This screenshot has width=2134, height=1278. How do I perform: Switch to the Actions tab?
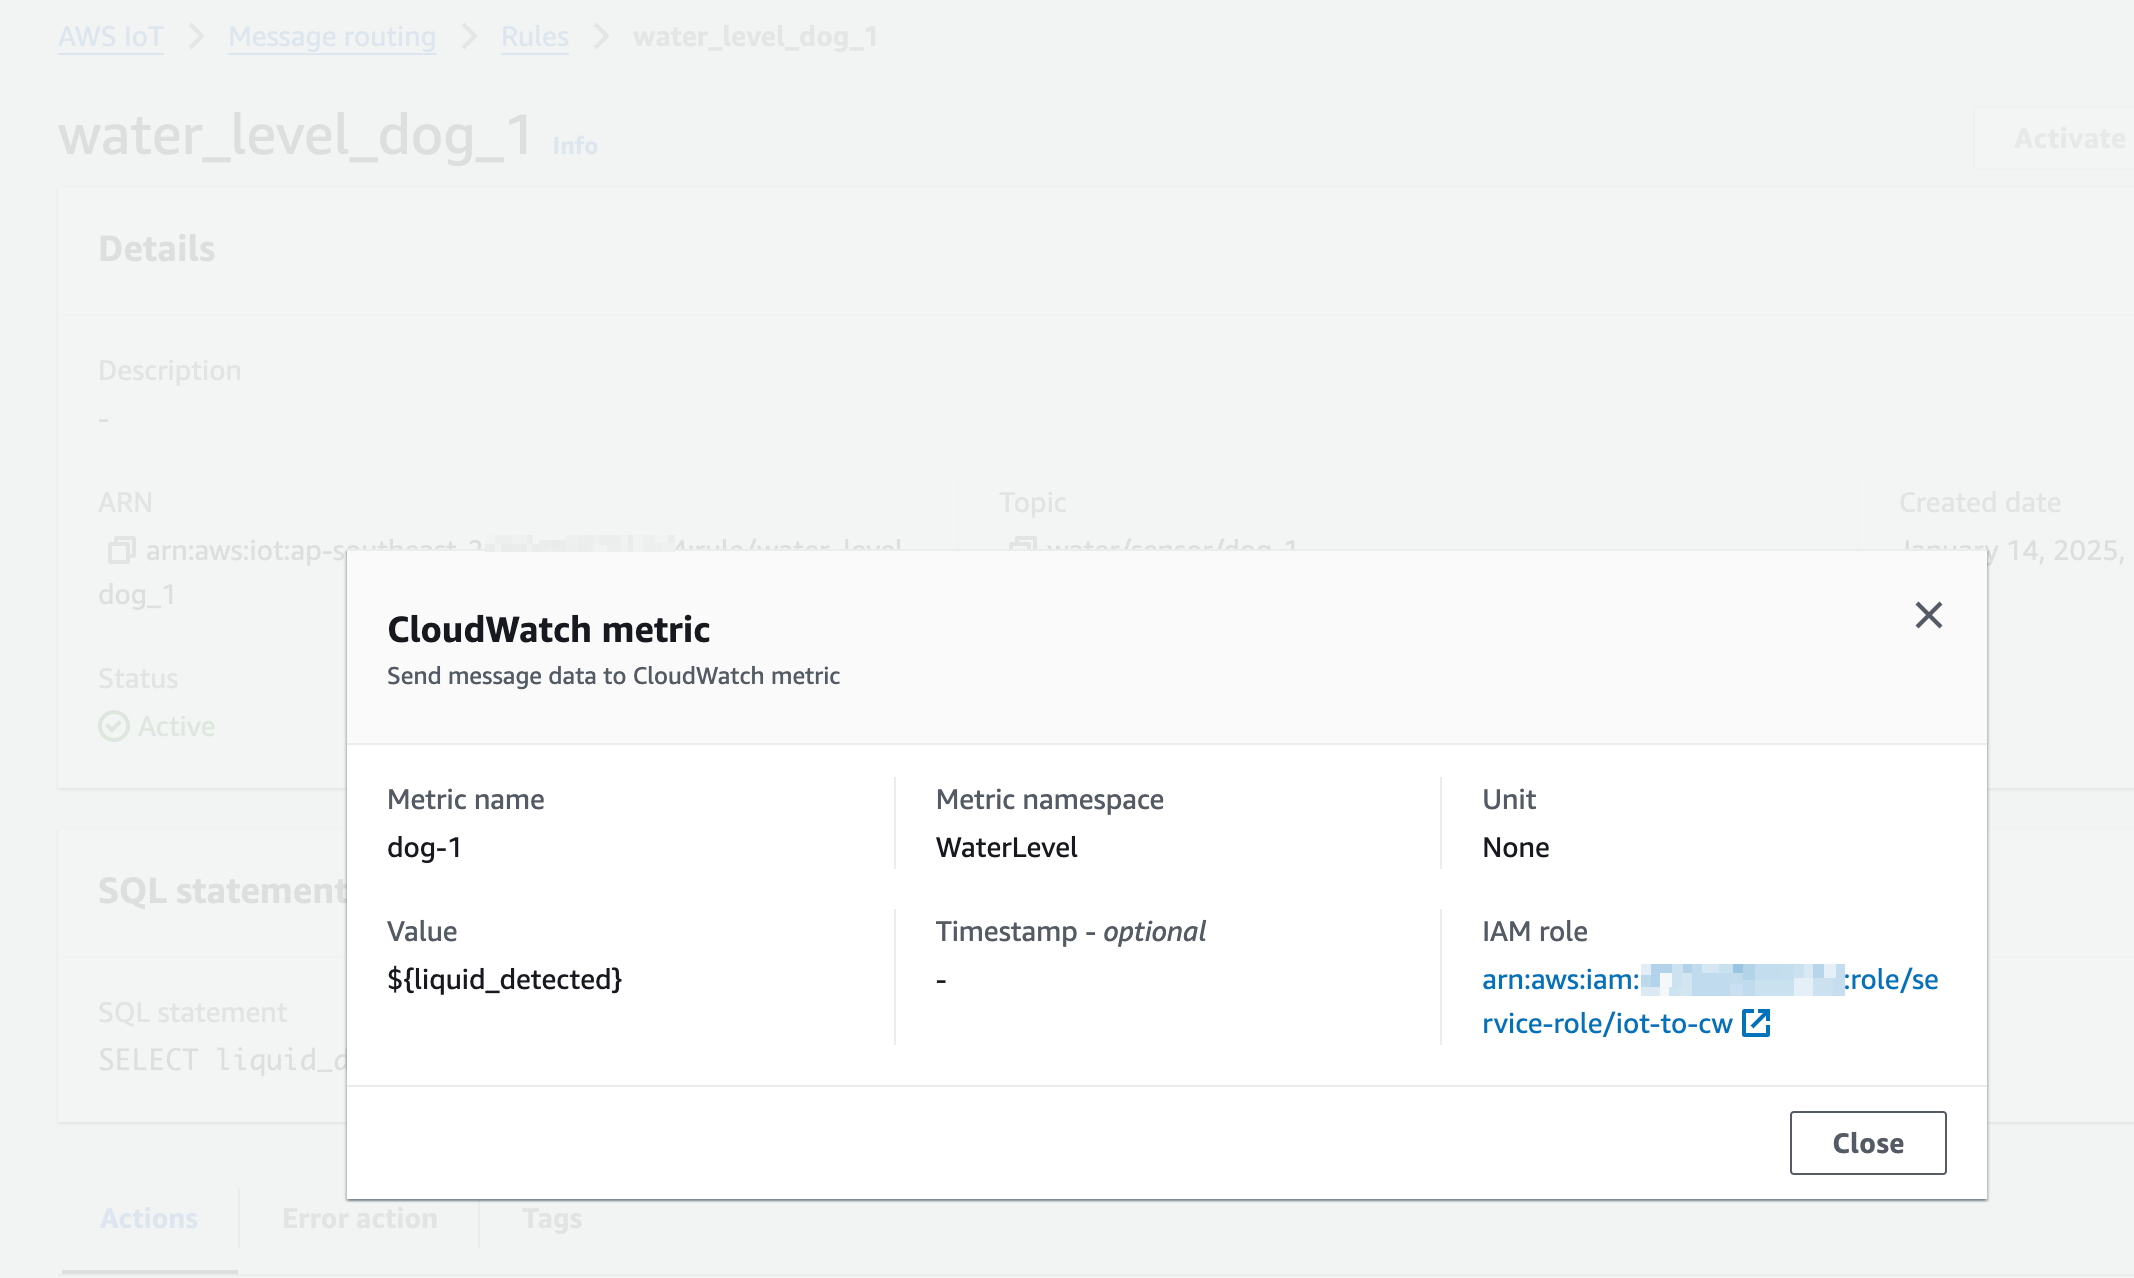149,1218
